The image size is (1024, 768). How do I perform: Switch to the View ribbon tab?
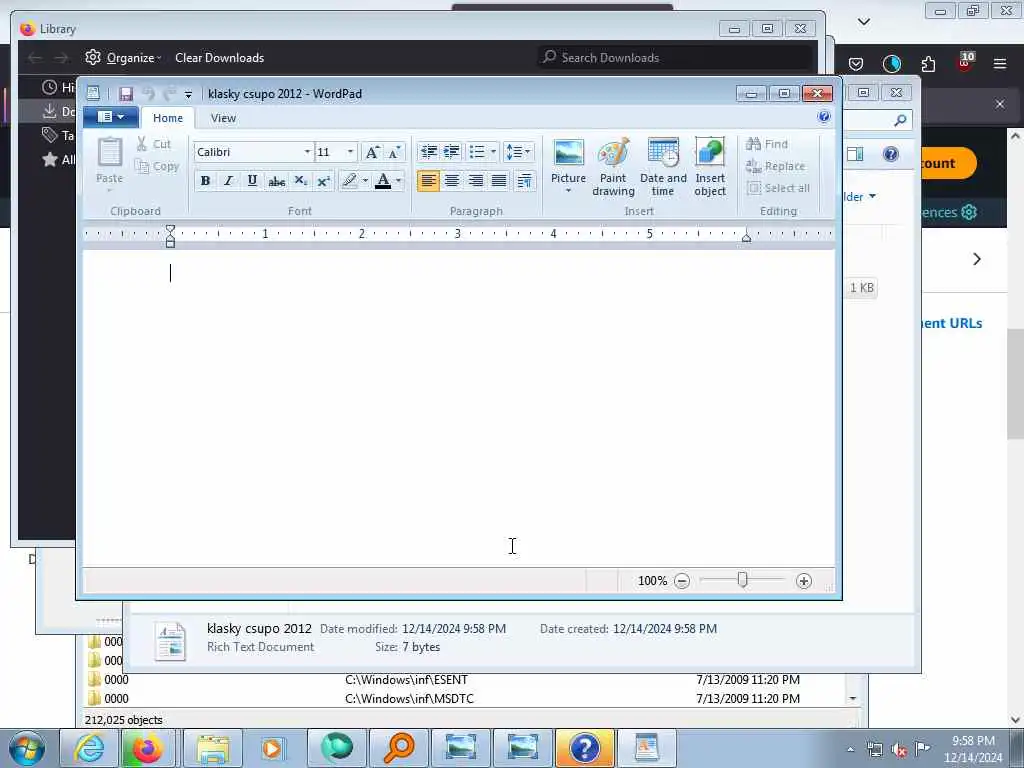[x=223, y=118]
